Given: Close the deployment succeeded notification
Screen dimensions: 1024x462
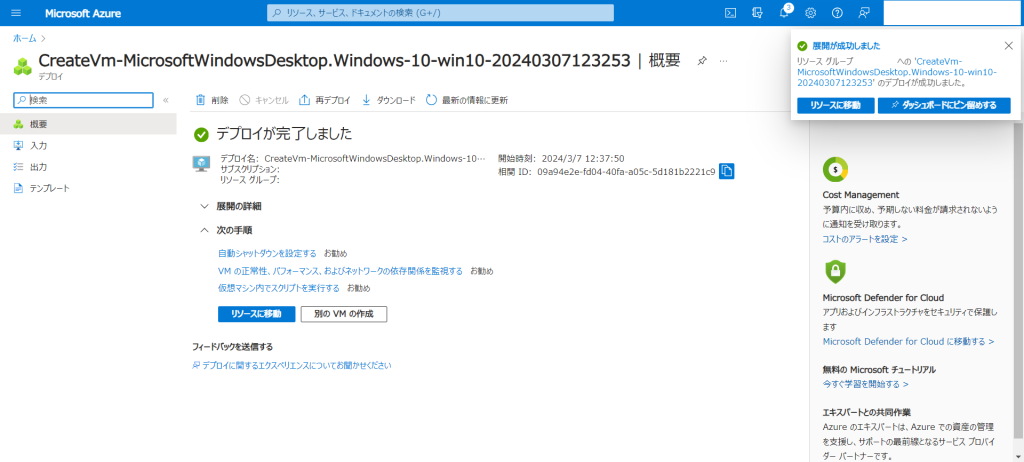Looking at the screenshot, I should [x=1008, y=46].
